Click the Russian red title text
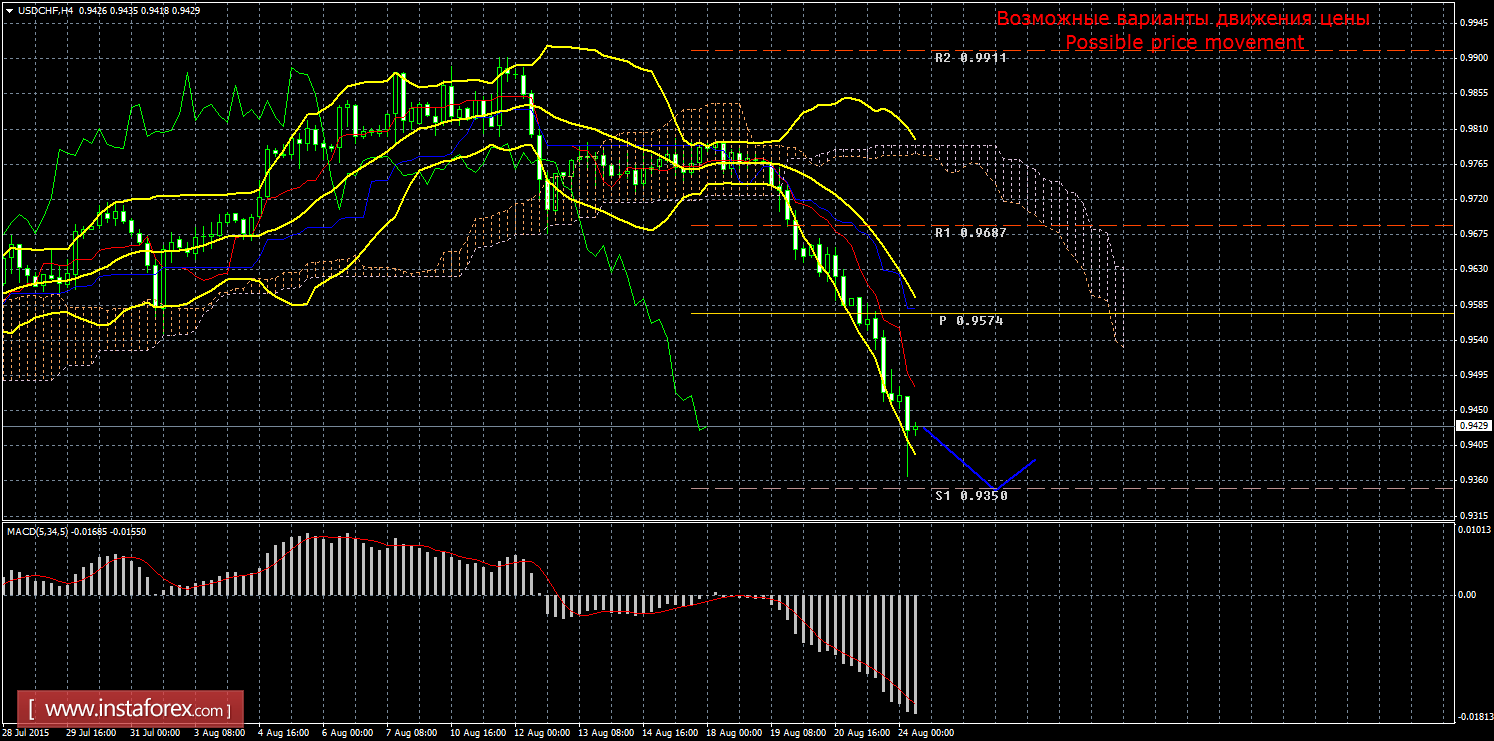 [1182, 19]
